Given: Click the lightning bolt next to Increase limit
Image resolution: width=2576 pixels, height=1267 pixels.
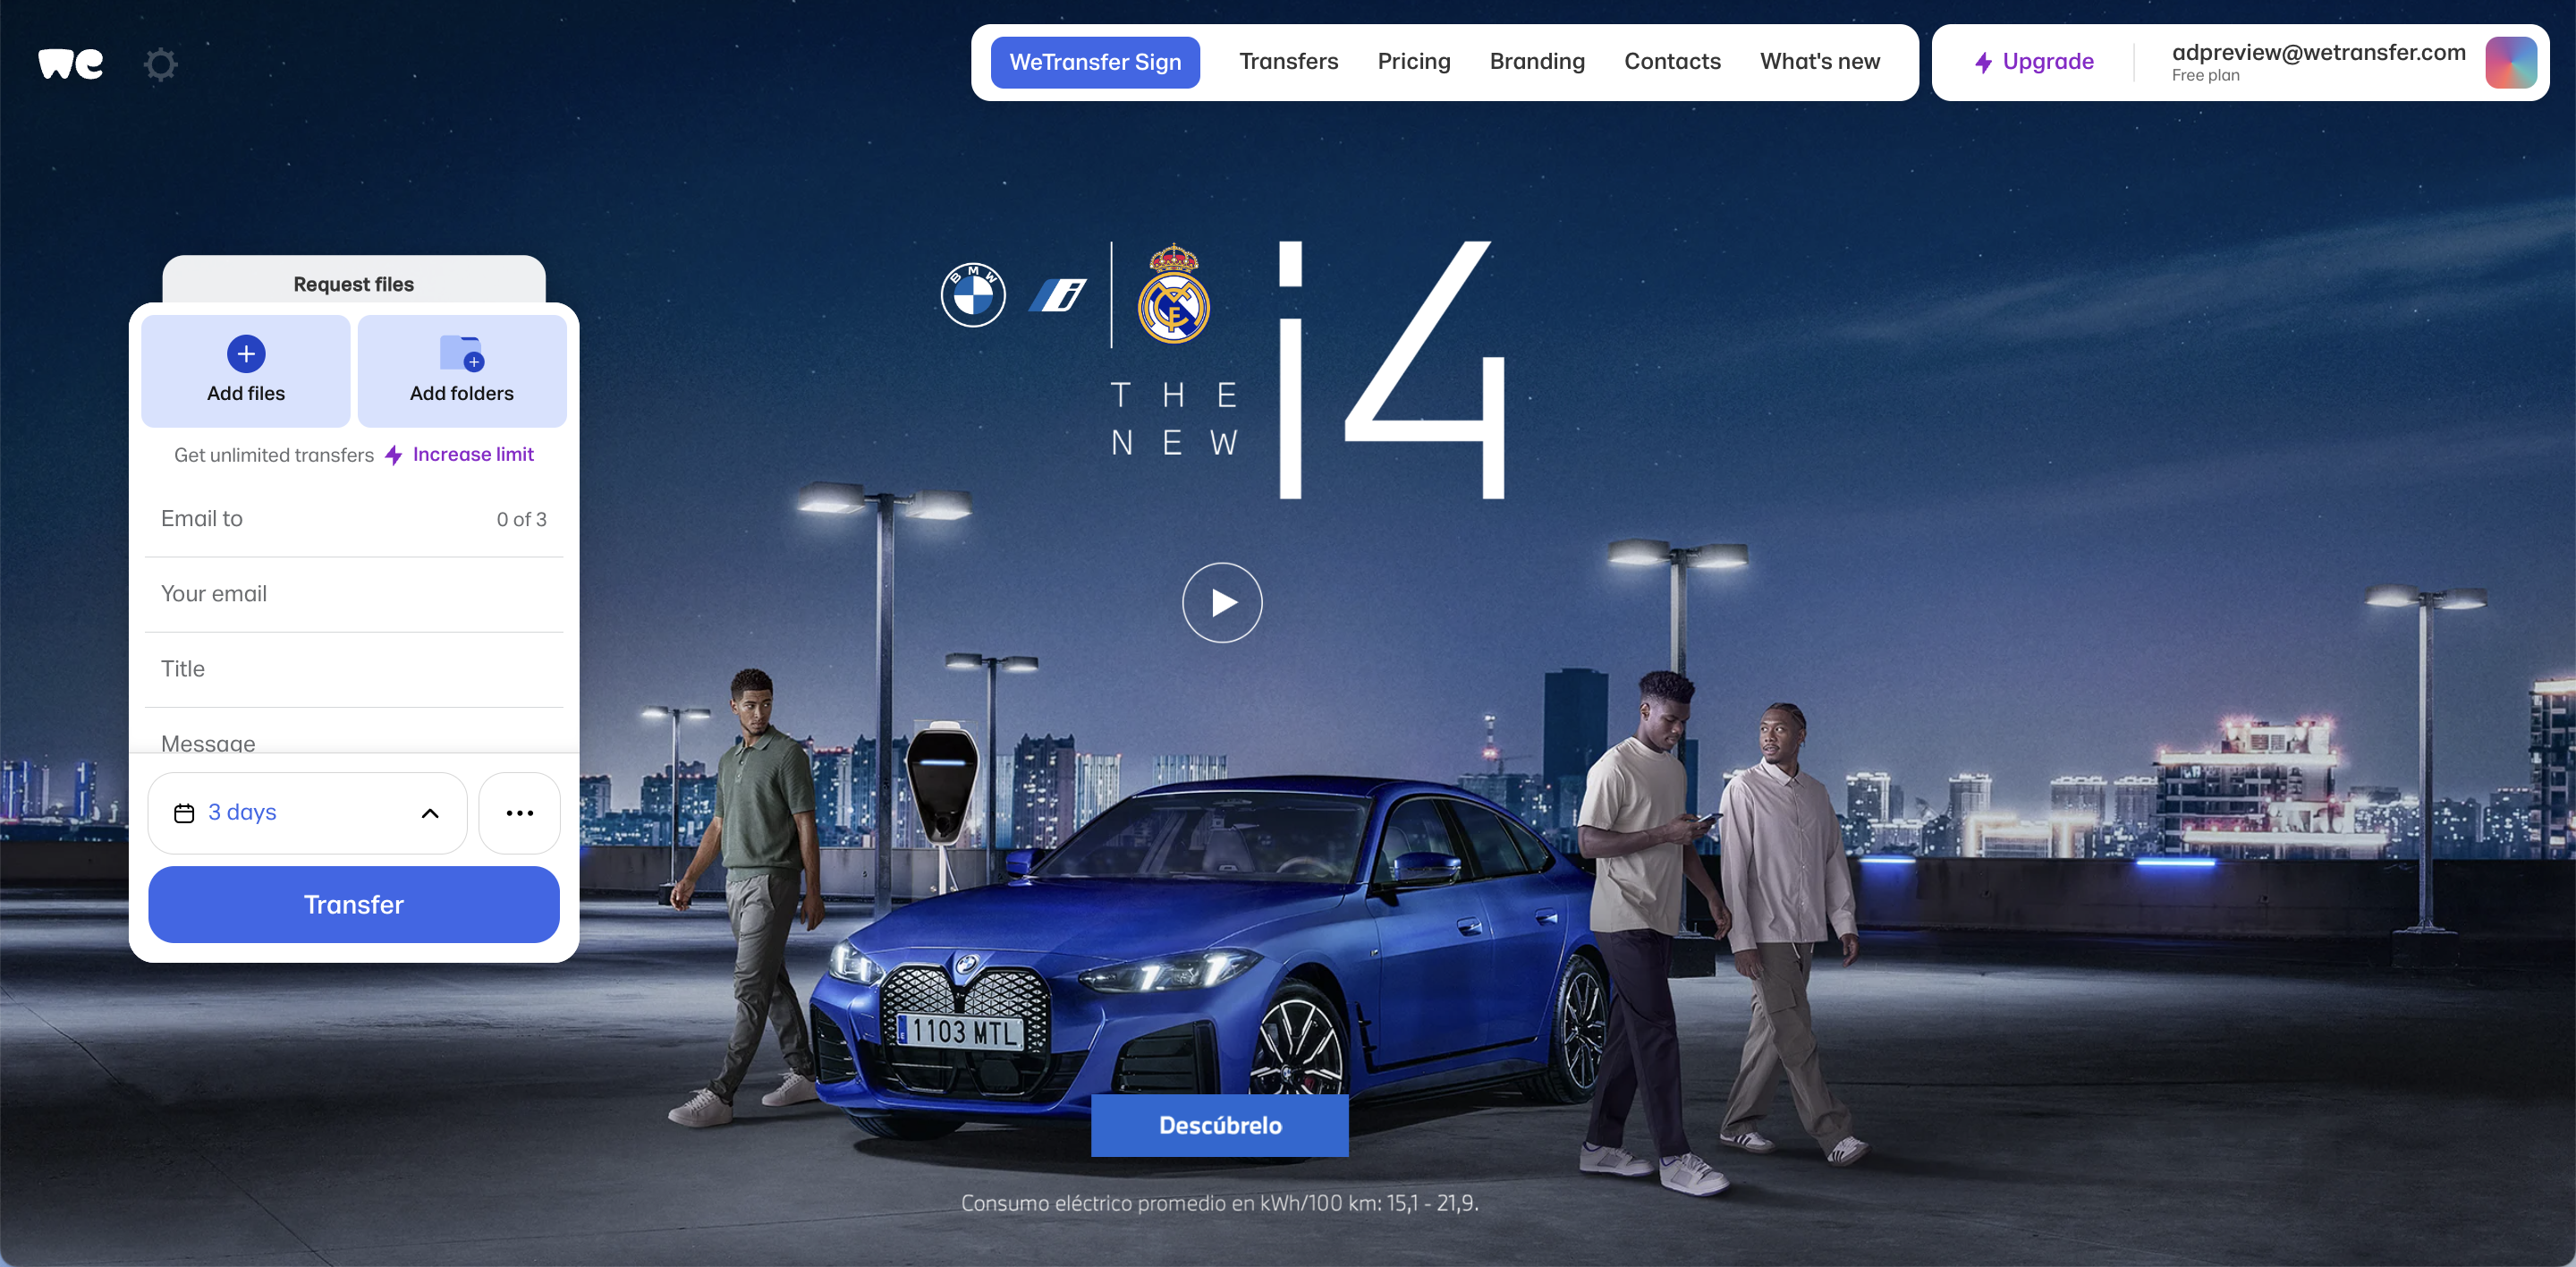Looking at the screenshot, I should click(x=394, y=455).
